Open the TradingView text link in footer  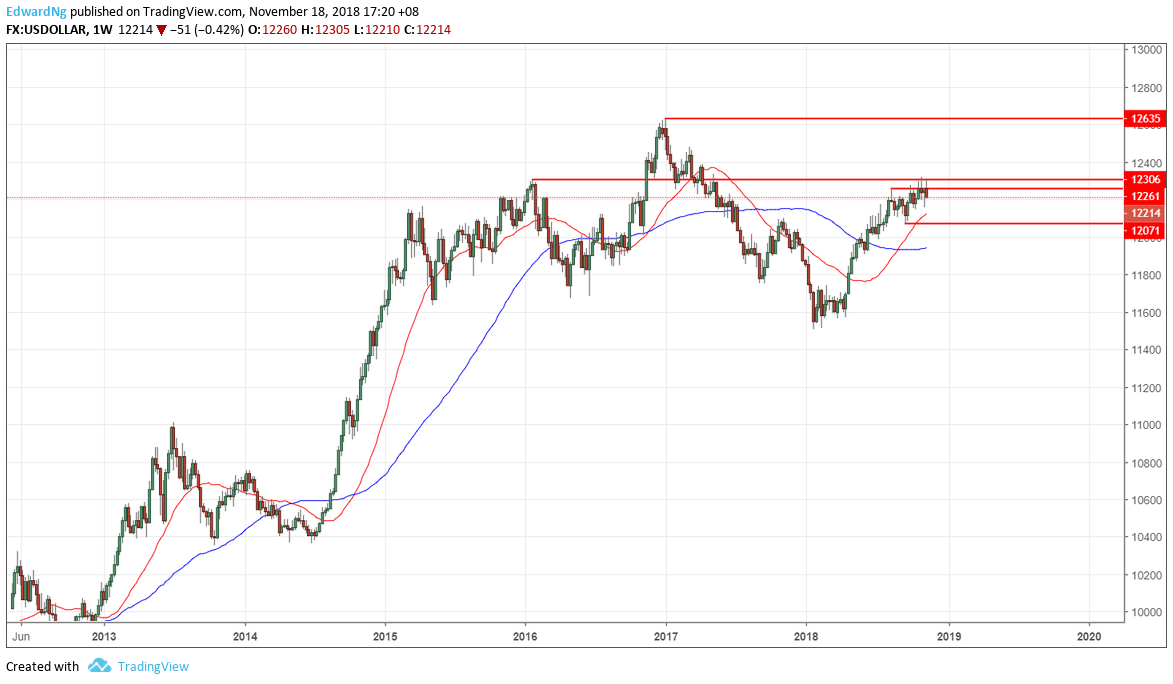pyautogui.click(x=153, y=666)
